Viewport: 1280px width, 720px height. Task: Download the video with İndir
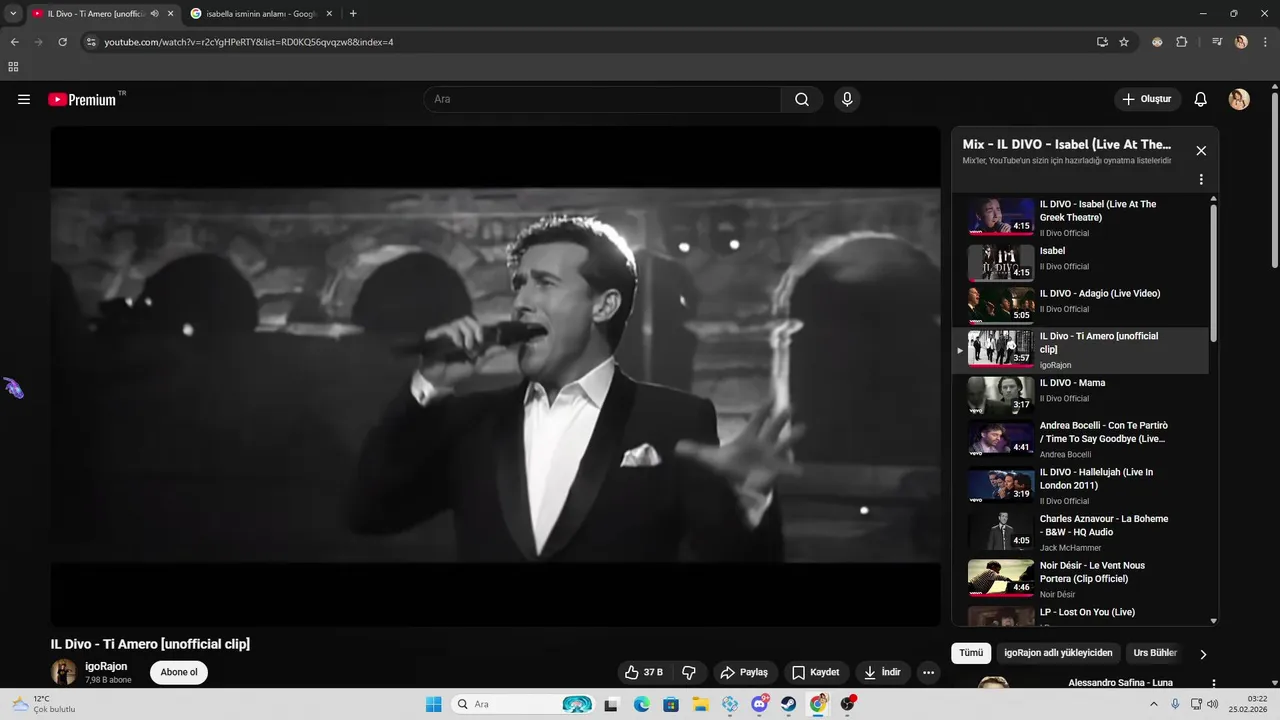point(883,672)
